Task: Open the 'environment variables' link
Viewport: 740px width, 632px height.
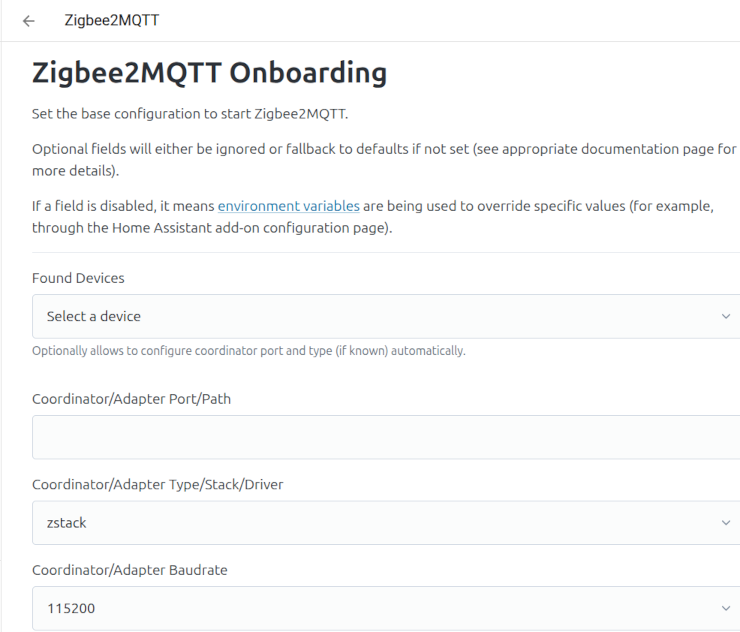Action: click(288, 206)
